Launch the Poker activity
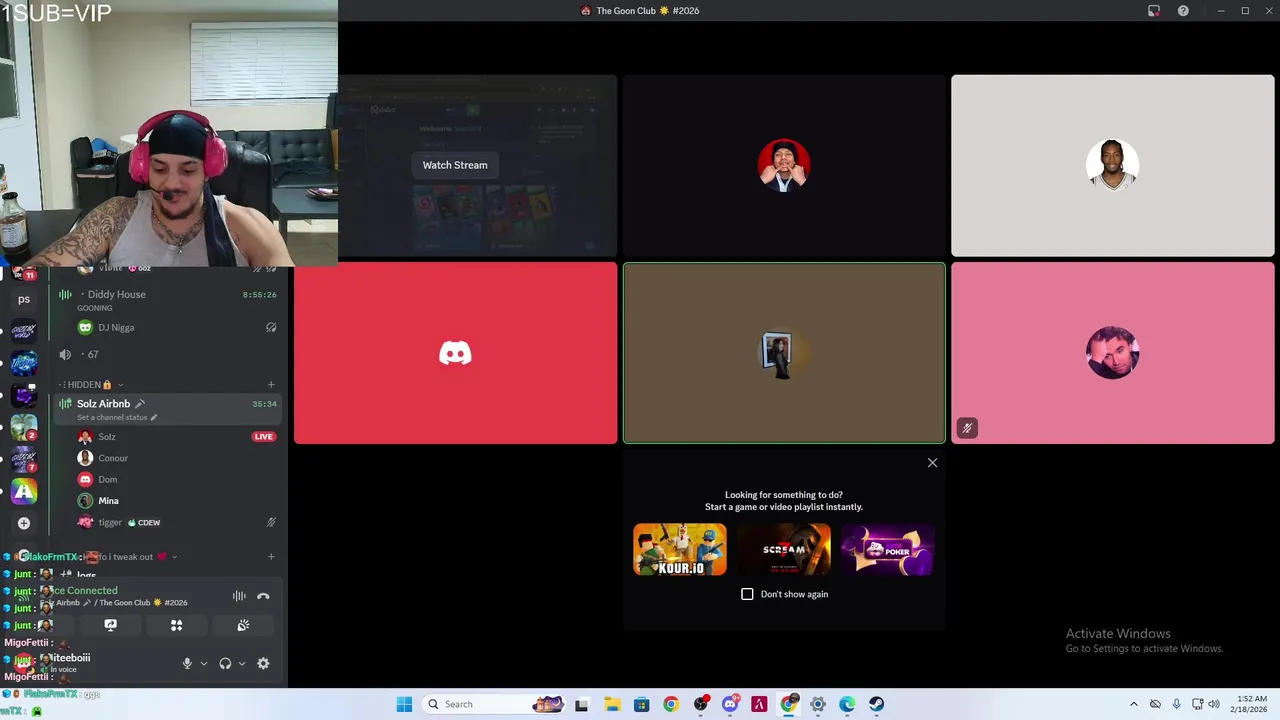The height and width of the screenshot is (720, 1280). pos(887,549)
